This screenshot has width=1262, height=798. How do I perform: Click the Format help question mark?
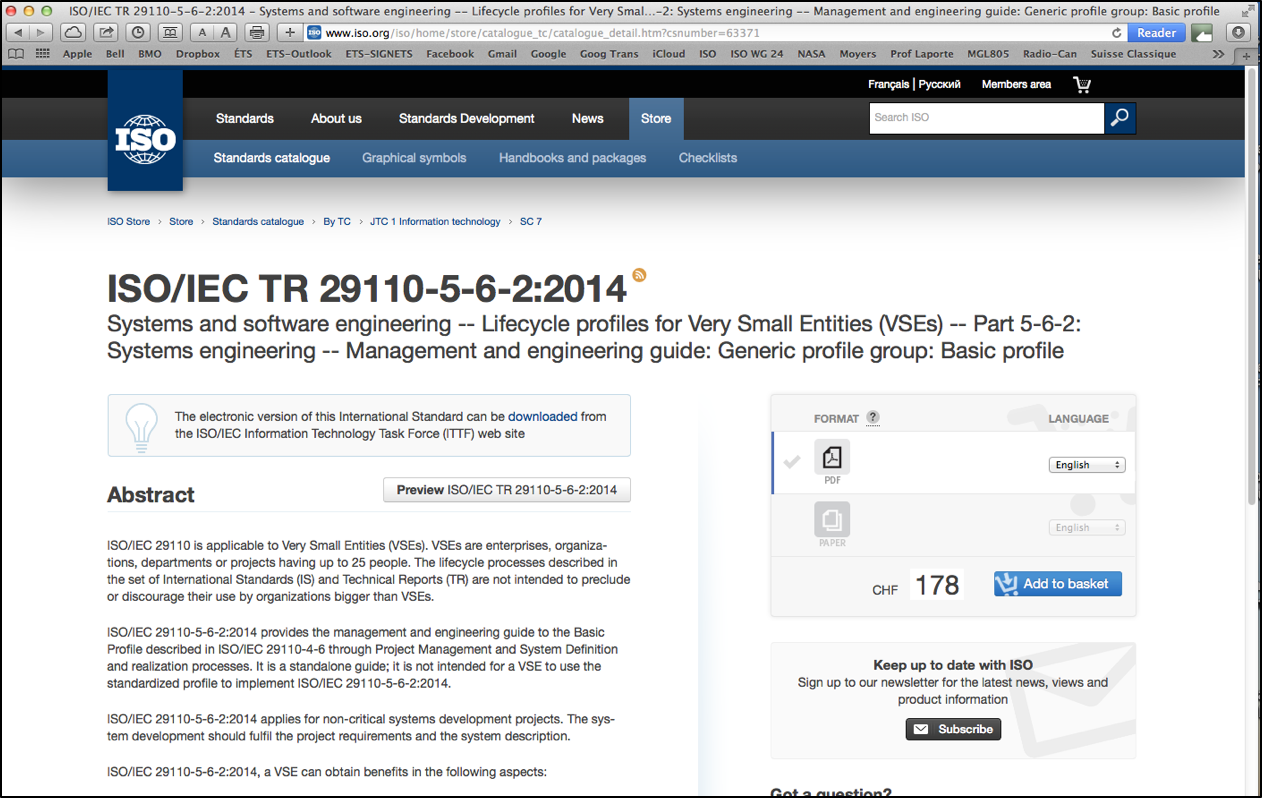click(873, 418)
